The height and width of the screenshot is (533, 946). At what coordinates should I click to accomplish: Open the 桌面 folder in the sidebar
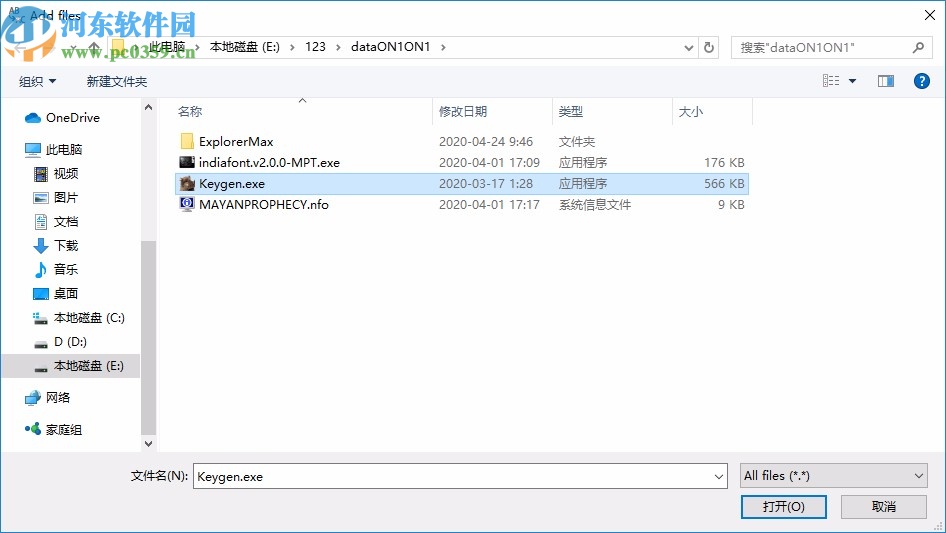(66, 293)
